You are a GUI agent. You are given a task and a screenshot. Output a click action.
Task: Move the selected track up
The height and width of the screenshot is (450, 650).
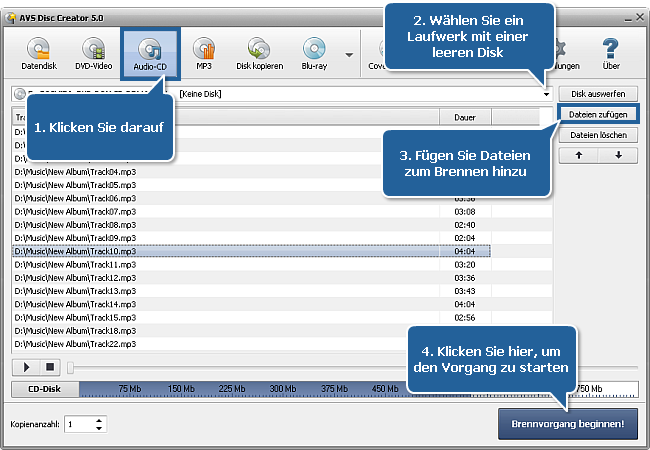579,155
